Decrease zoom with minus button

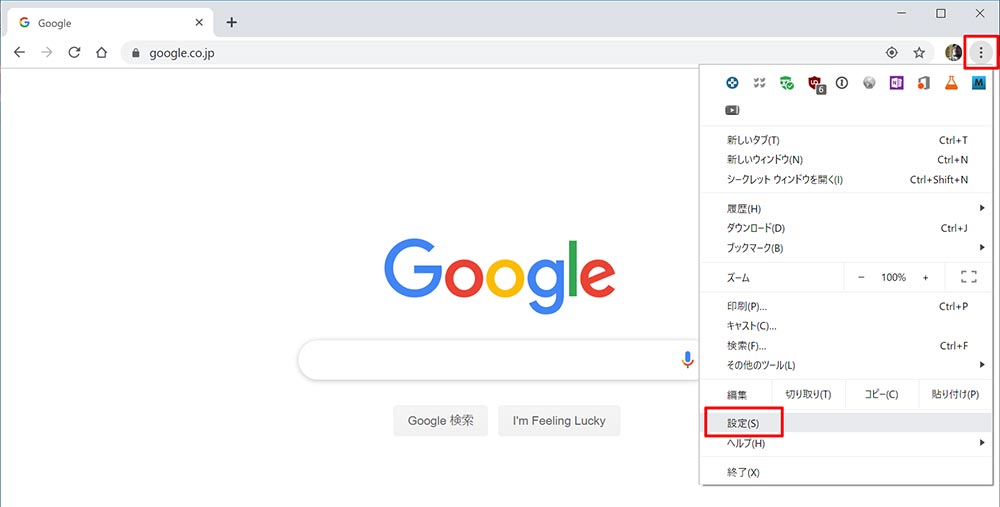point(861,277)
